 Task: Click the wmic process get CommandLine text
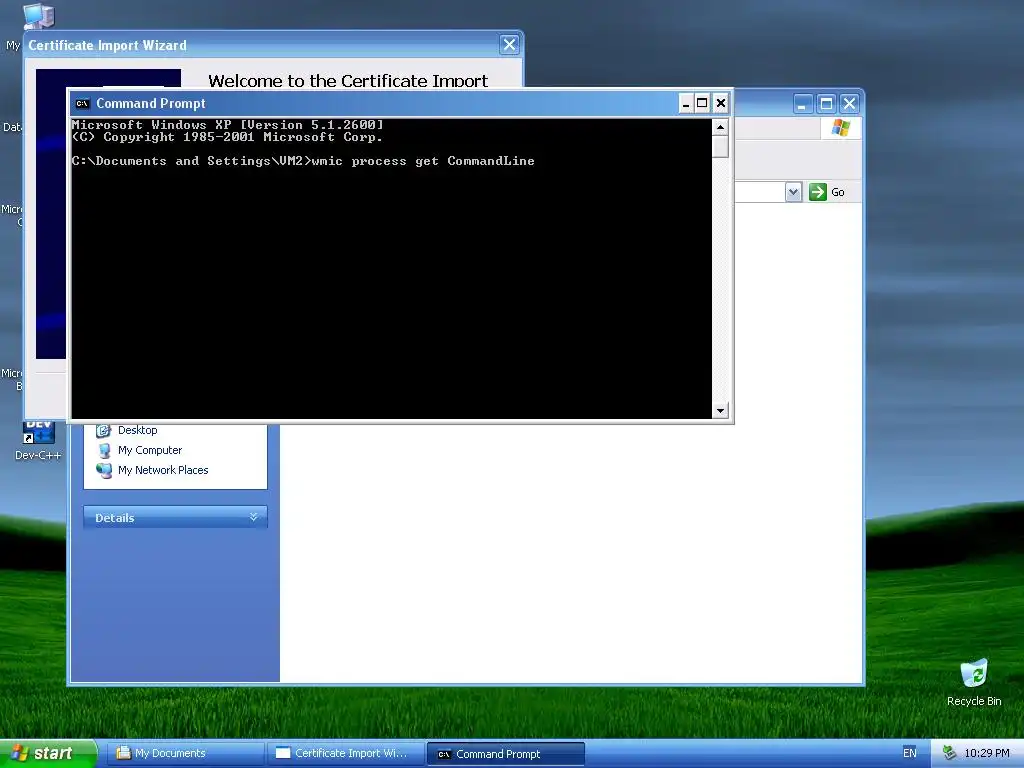[423, 161]
